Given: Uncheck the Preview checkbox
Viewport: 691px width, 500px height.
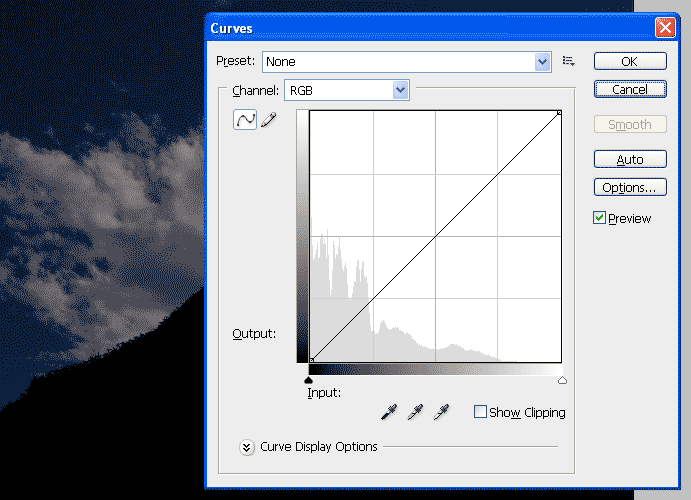Looking at the screenshot, I should click(x=599, y=218).
